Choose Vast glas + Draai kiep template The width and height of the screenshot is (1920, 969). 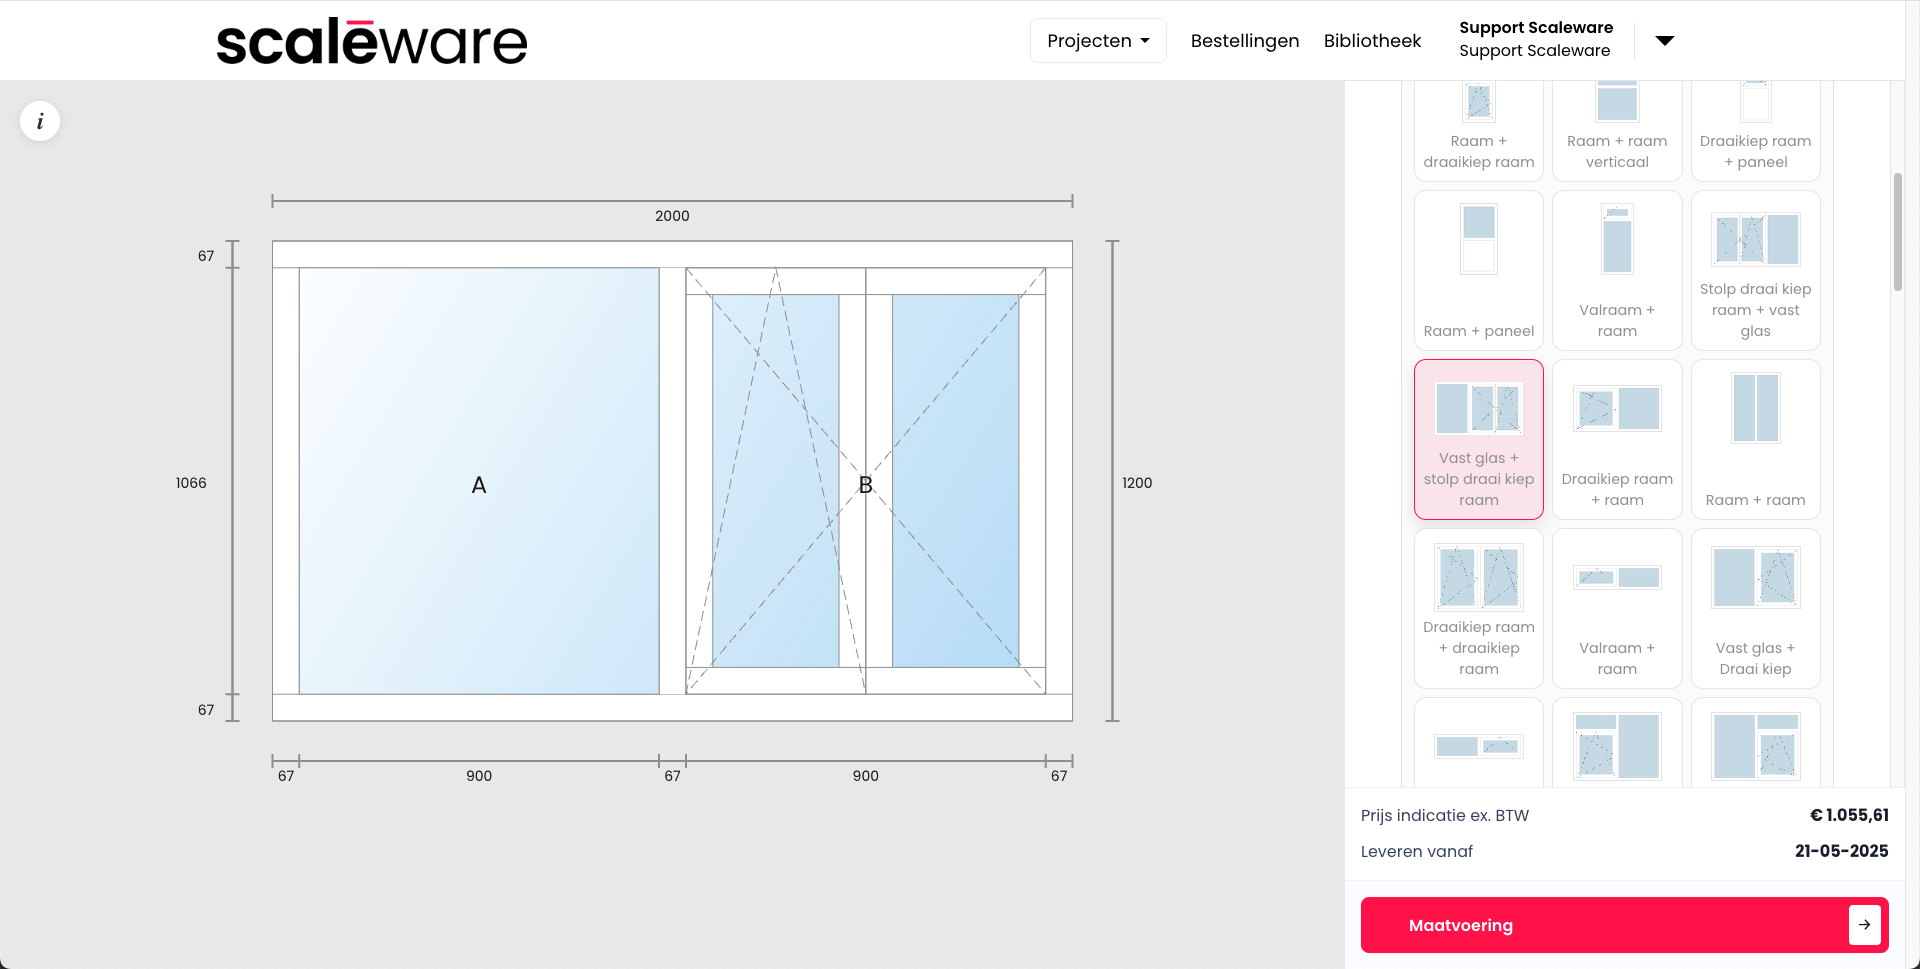click(1755, 608)
